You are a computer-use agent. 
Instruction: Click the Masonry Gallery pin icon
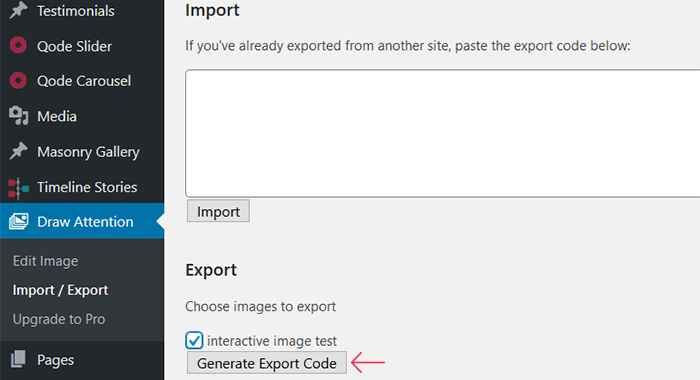(x=18, y=151)
